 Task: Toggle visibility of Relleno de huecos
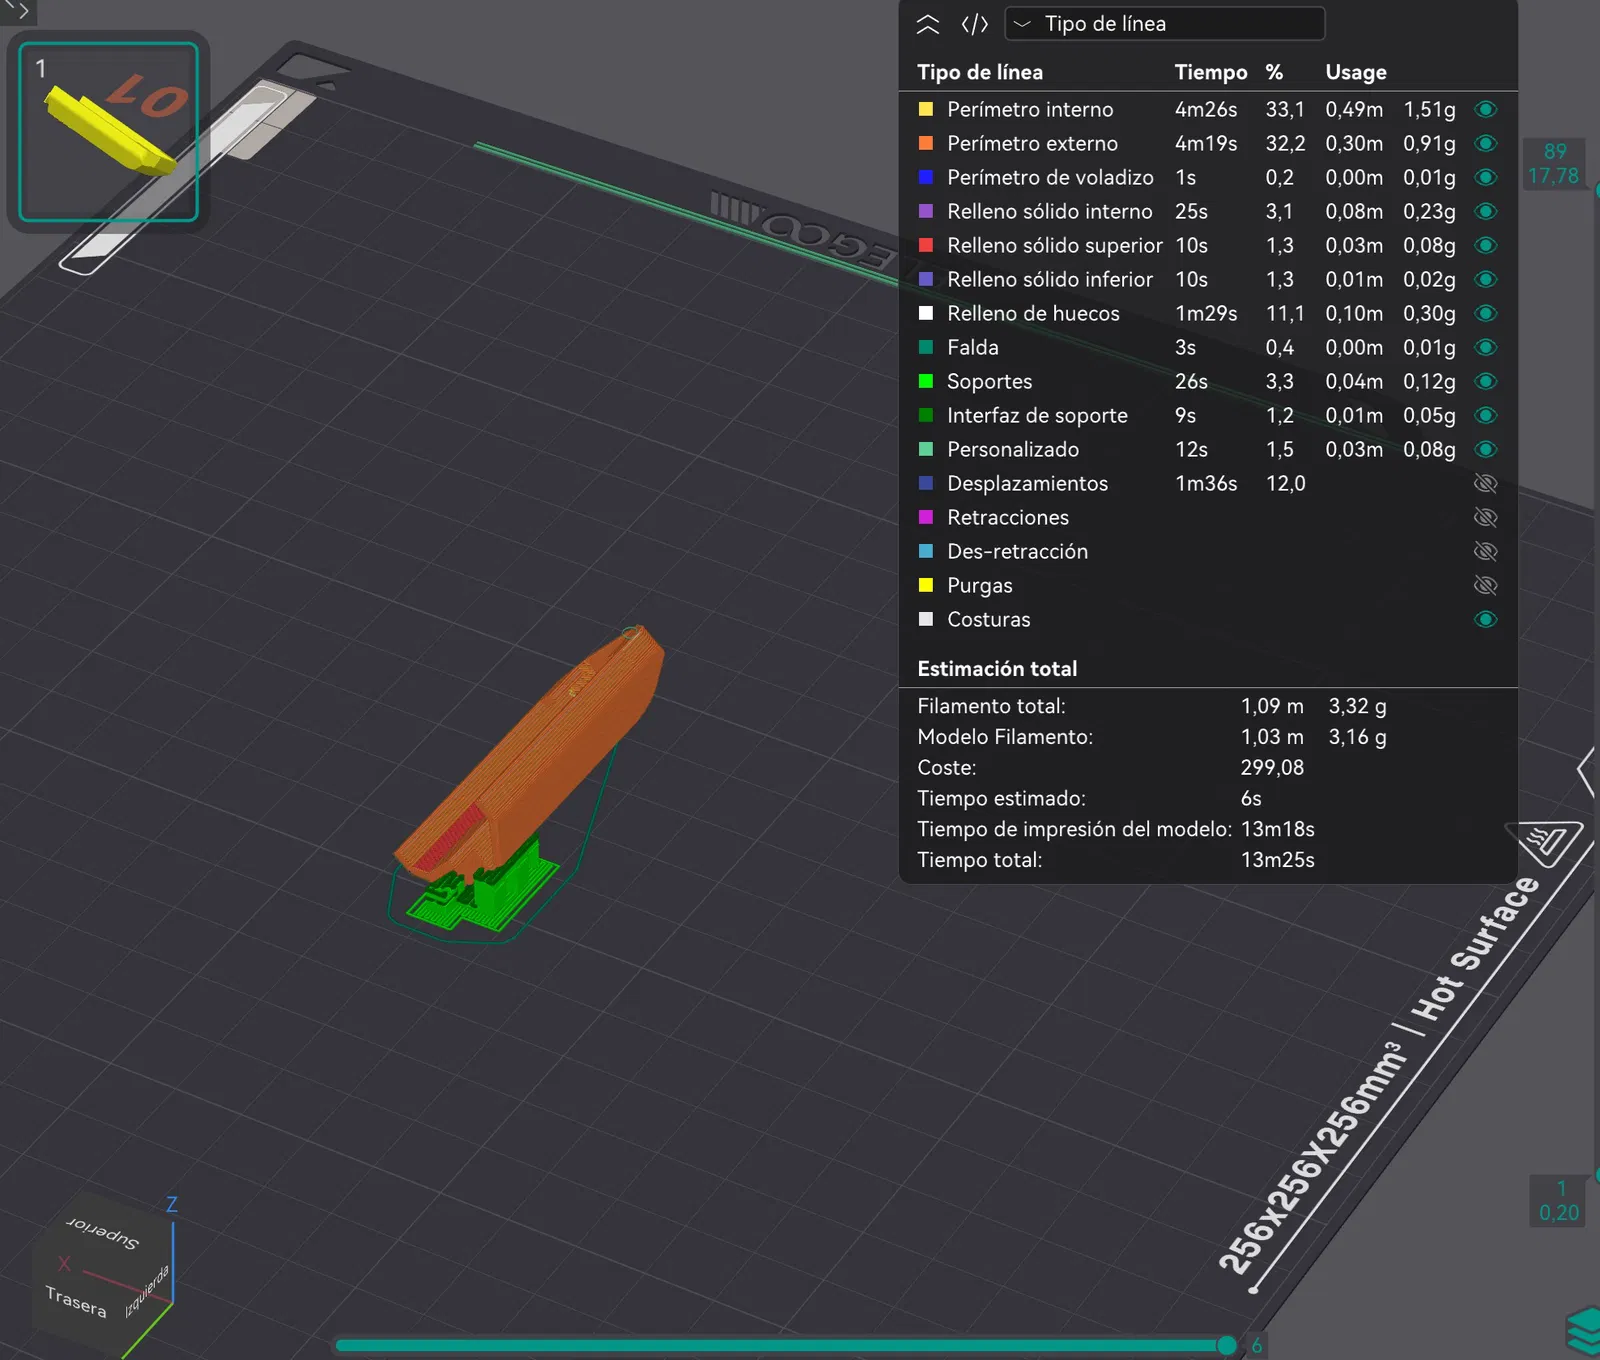(1486, 313)
